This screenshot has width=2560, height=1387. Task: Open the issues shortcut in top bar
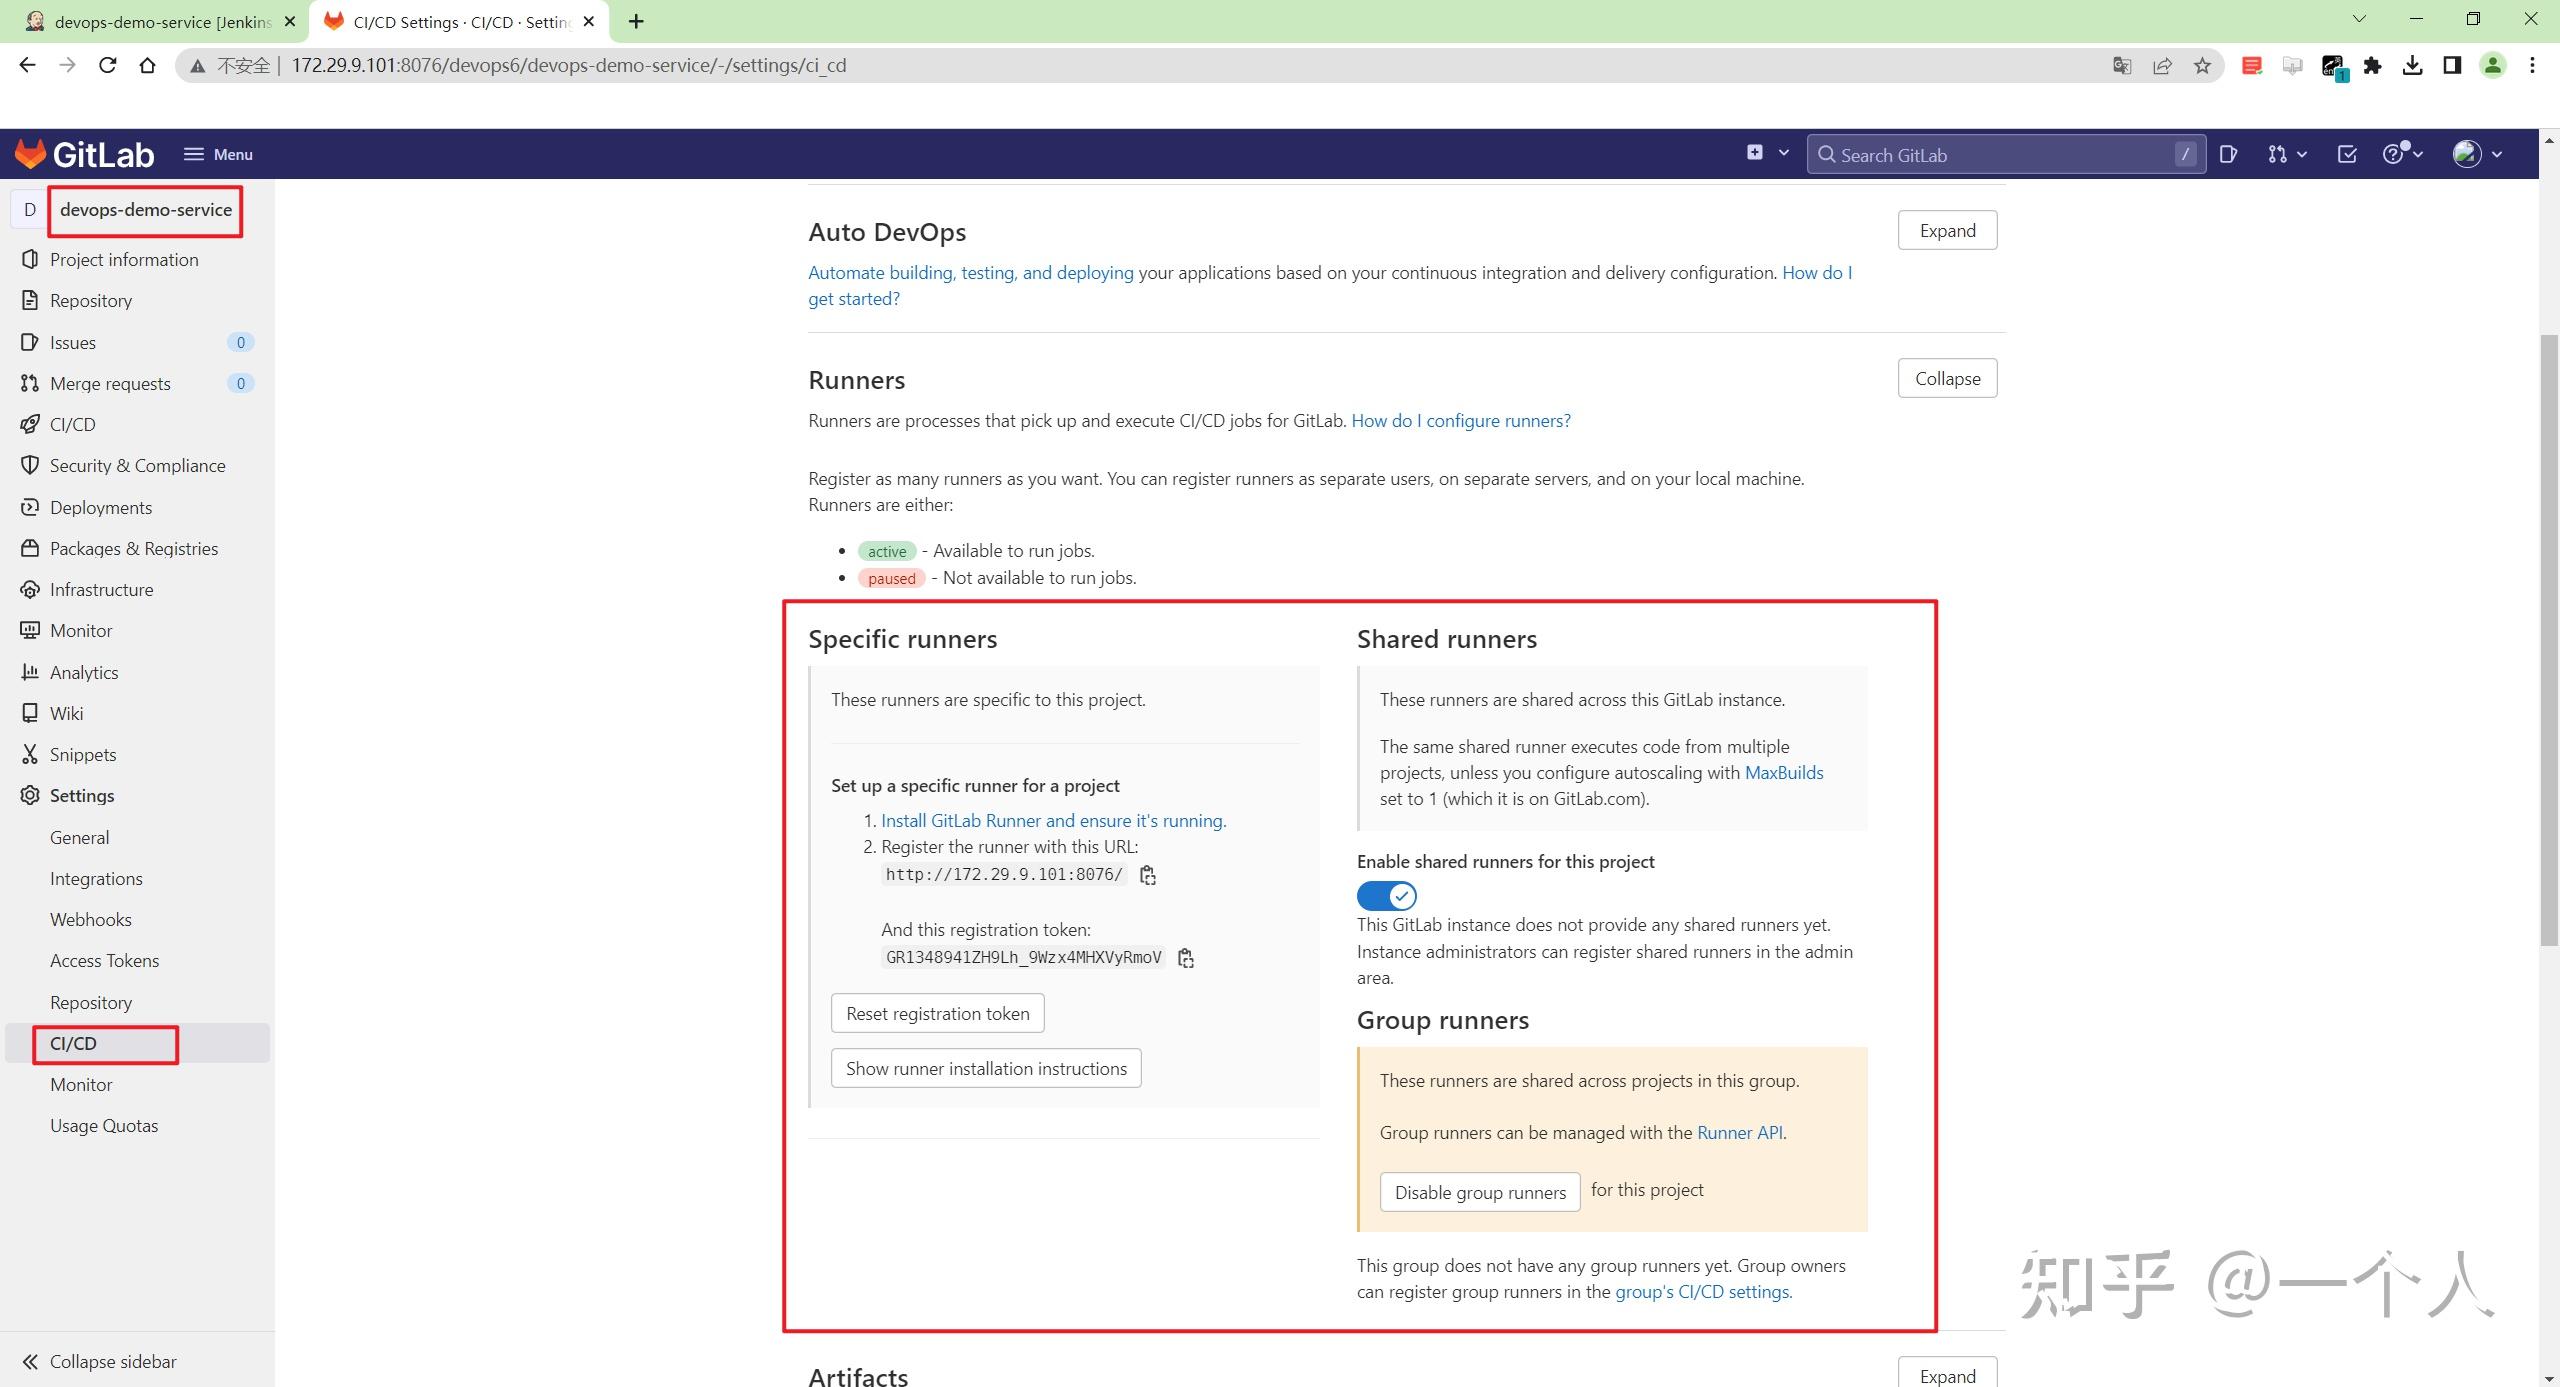[x=2228, y=154]
